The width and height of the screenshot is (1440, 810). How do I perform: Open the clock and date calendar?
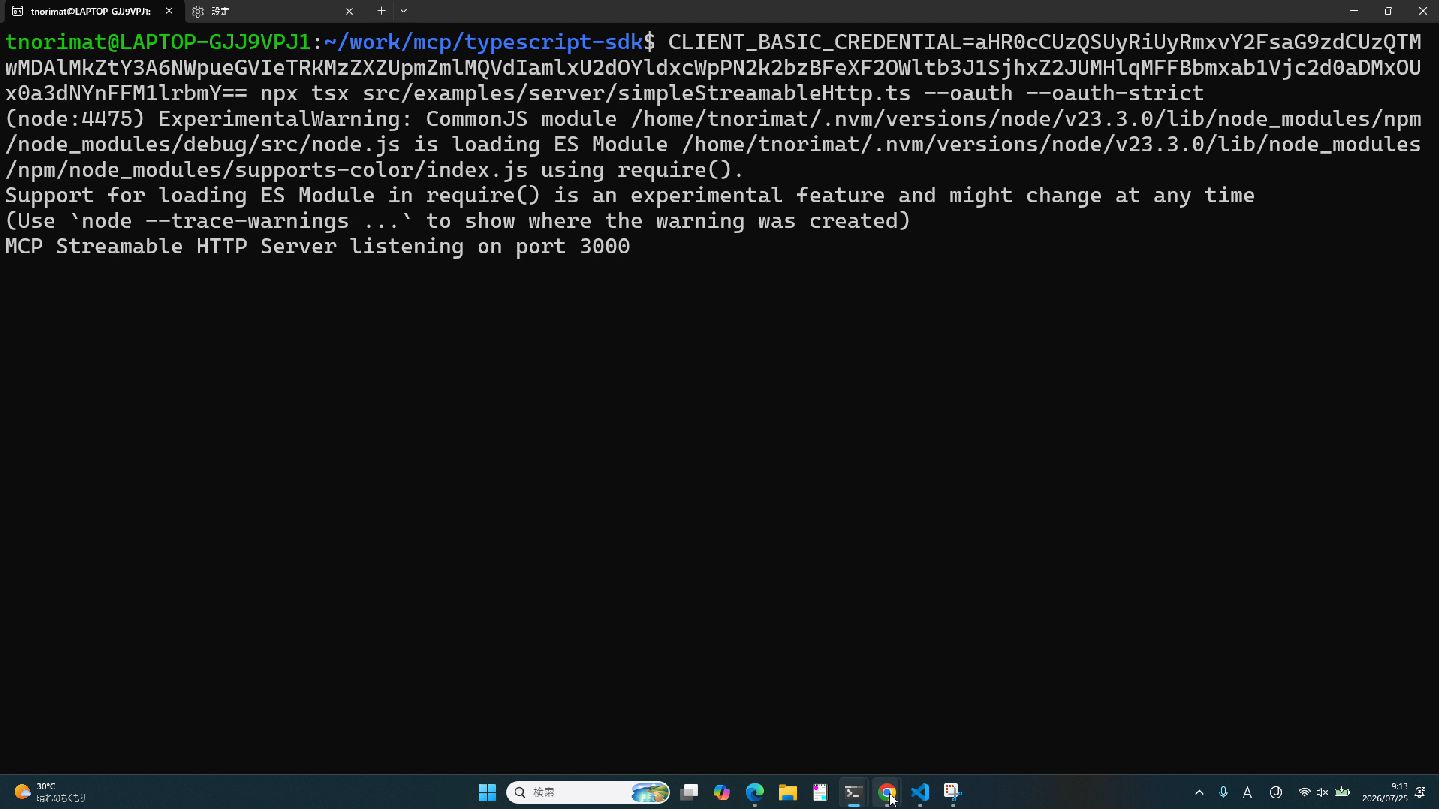pos(1385,792)
